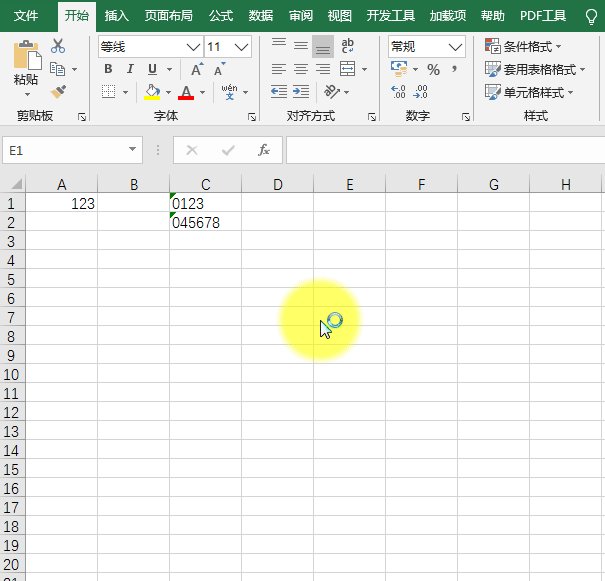This screenshot has height=581, width=605.
Task: Click the Center align icon
Action: pyautogui.click(x=301, y=69)
